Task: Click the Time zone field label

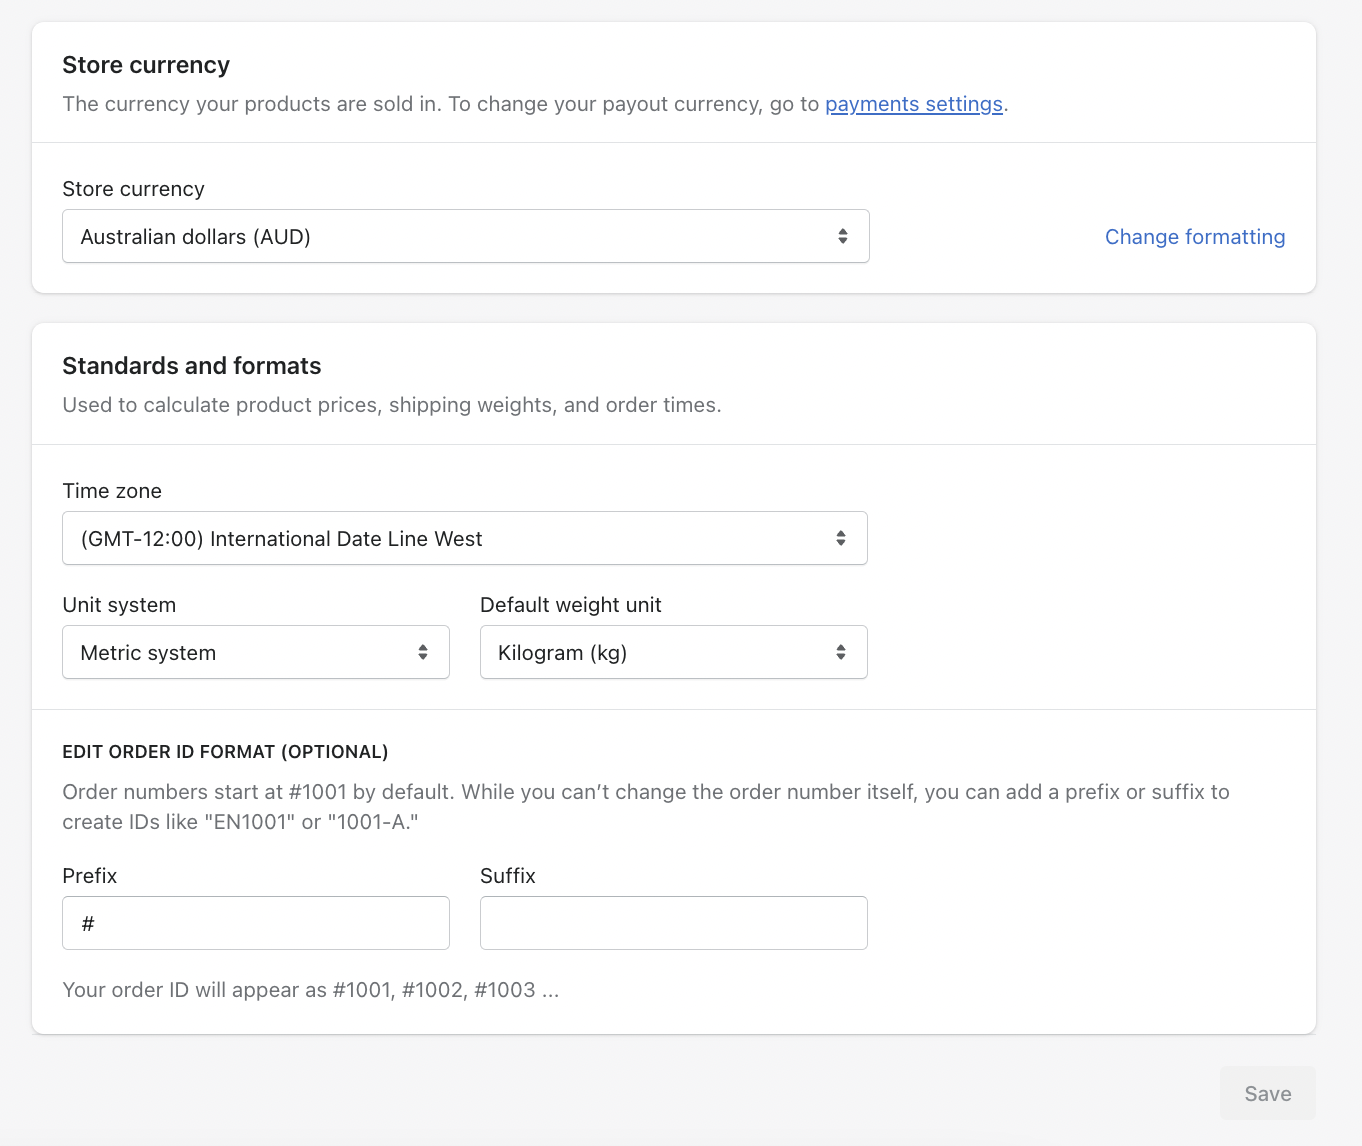Action: click(x=112, y=491)
